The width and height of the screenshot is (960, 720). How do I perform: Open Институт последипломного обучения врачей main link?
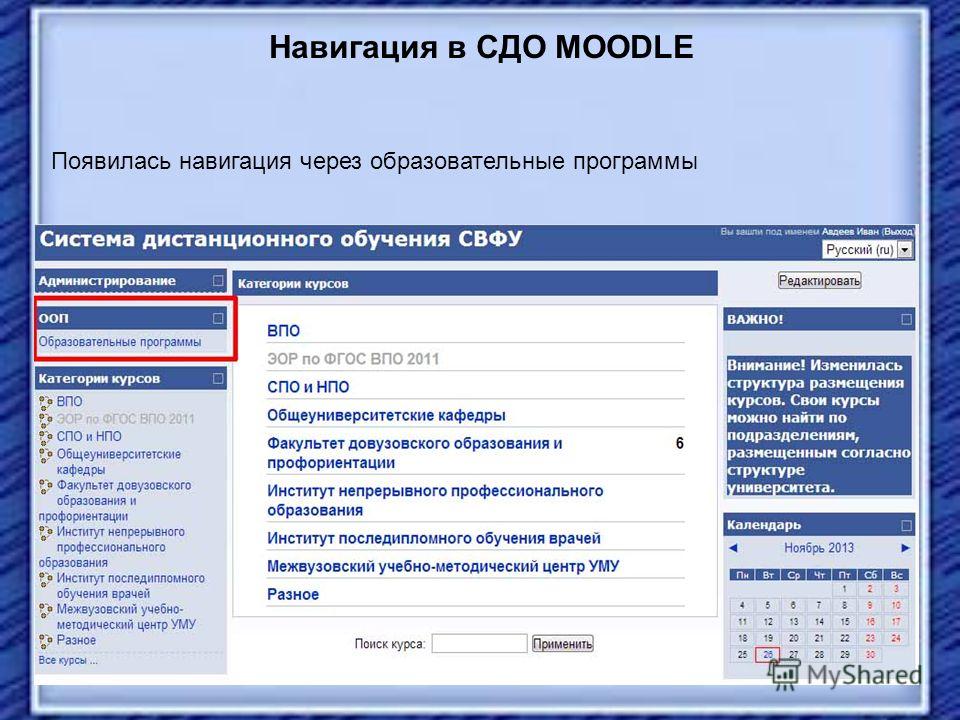434,538
